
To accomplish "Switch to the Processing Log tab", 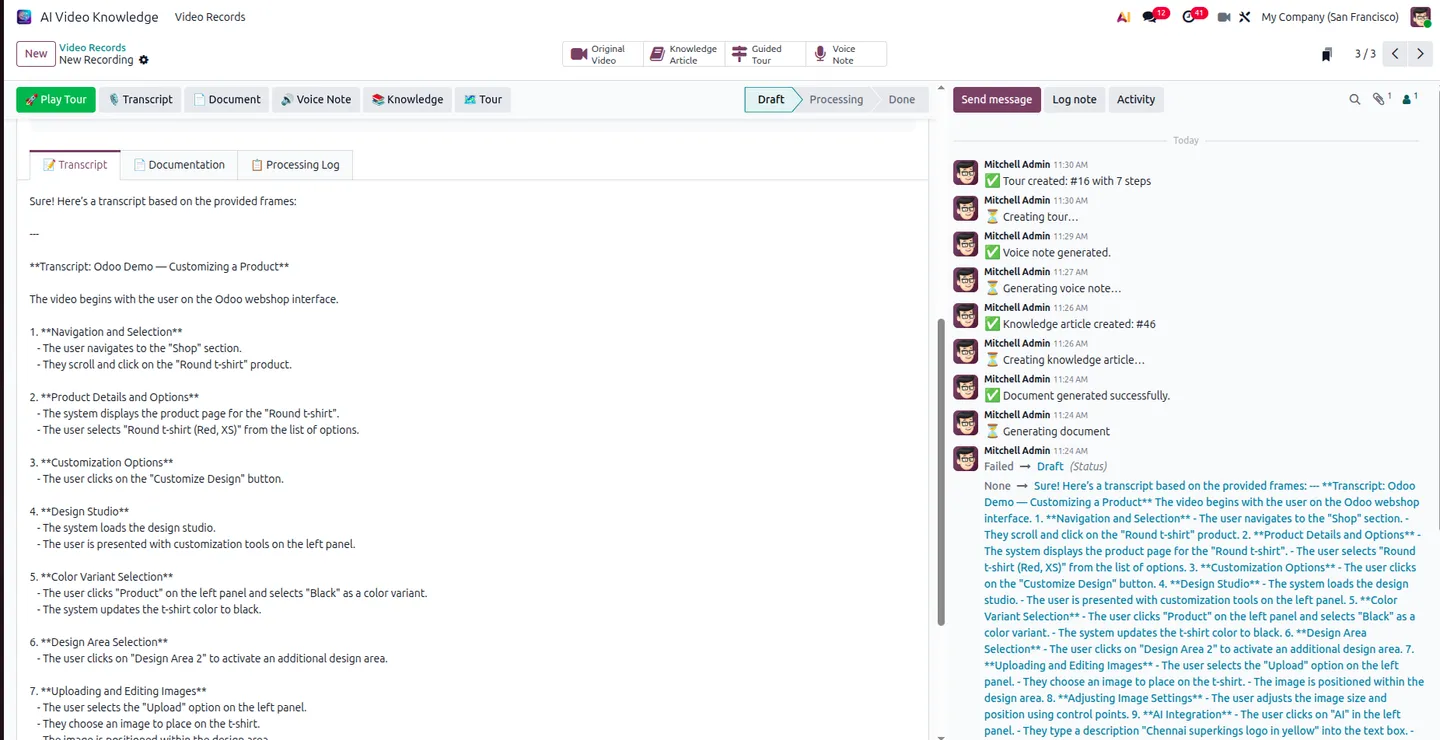I will tap(295, 165).
